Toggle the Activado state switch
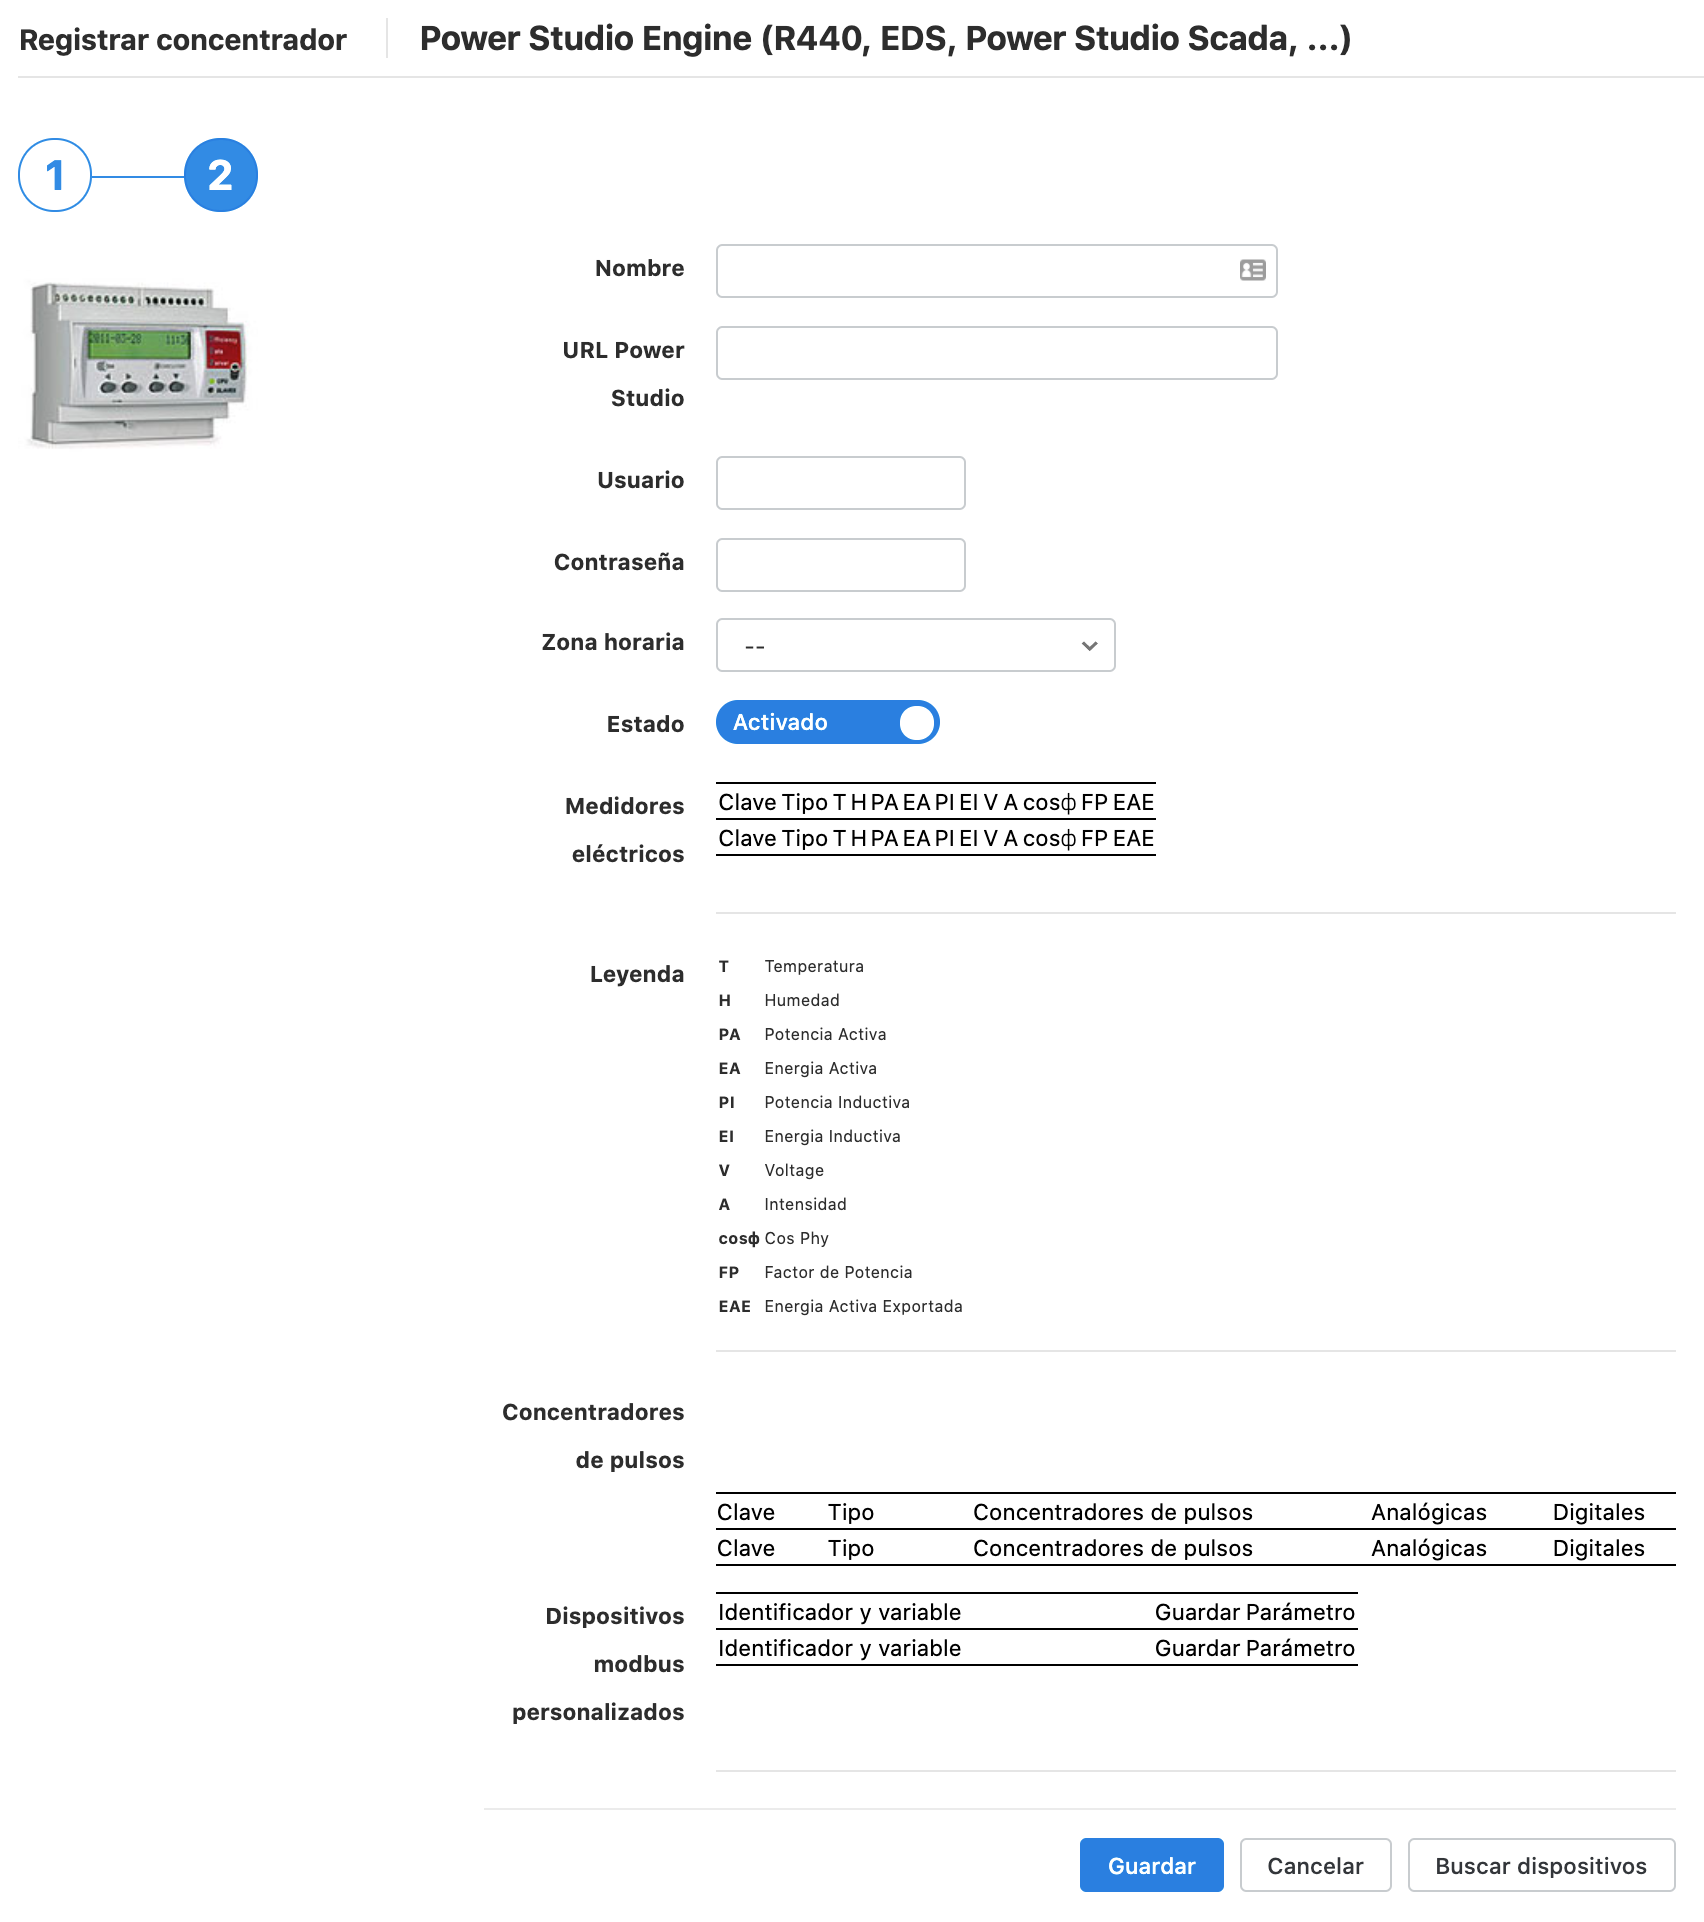 (827, 722)
